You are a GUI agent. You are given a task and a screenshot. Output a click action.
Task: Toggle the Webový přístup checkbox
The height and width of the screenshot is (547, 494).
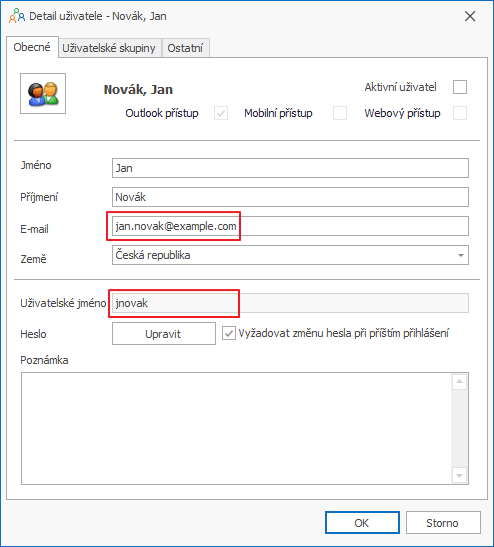tap(460, 113)
